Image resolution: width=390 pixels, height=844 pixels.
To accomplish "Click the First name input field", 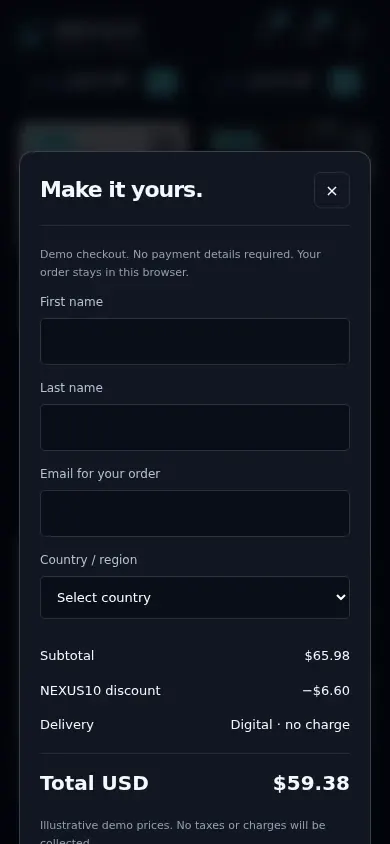I will coord(195,341).
